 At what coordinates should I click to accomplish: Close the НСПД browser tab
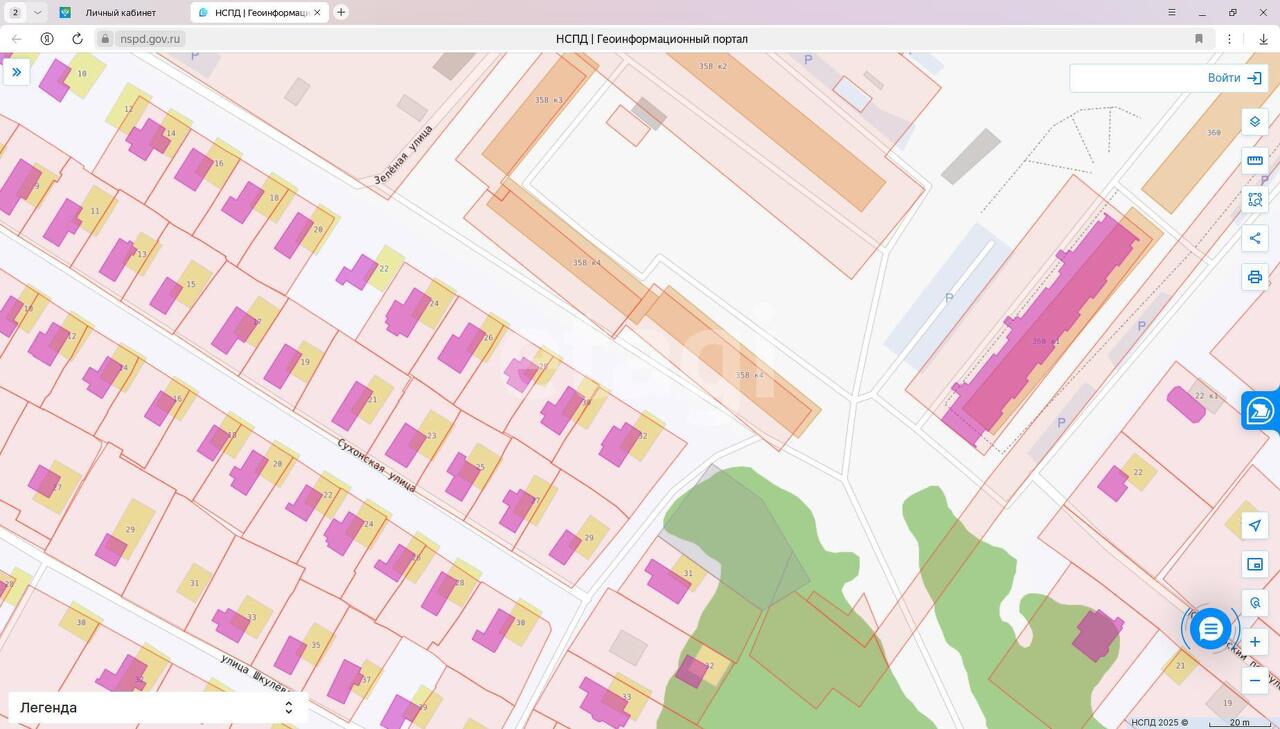318,12
